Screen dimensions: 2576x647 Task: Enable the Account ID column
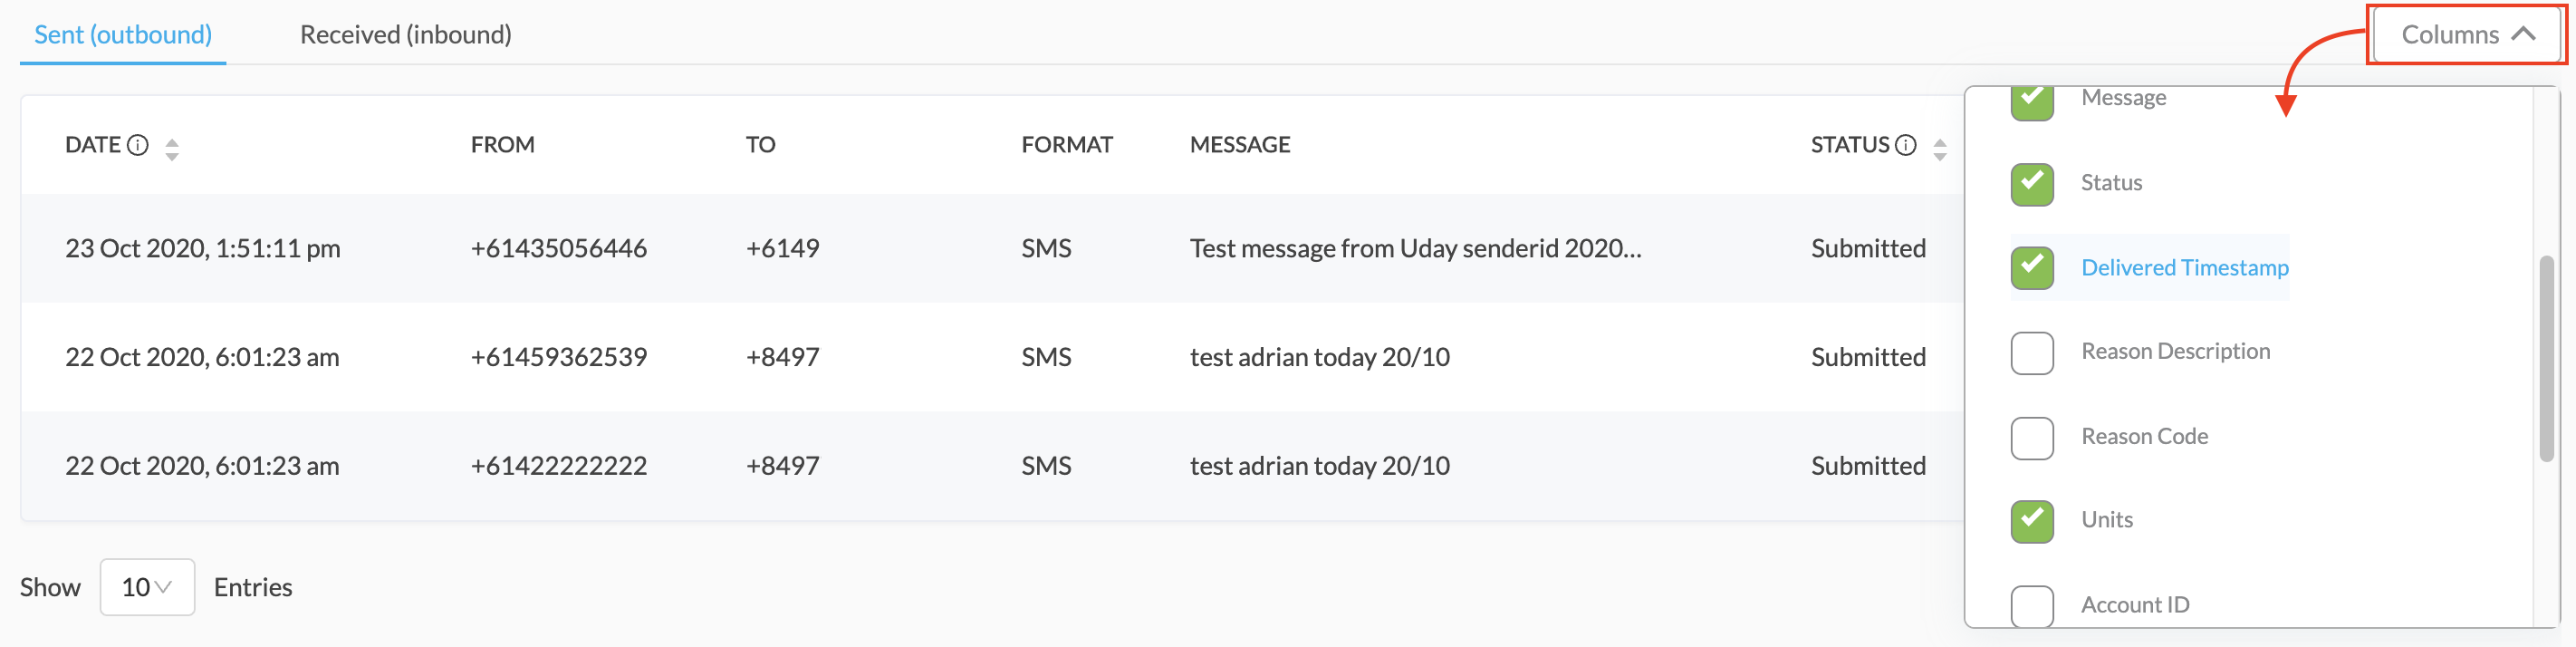(2032, 606)
